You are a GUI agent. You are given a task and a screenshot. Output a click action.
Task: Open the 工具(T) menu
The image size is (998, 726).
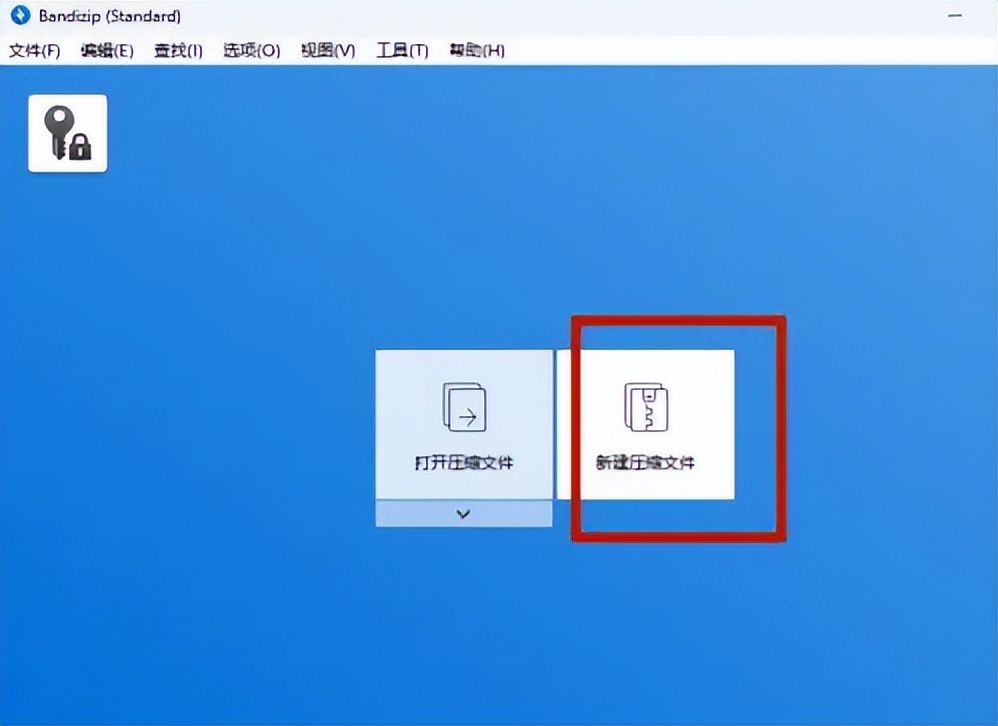402,50
